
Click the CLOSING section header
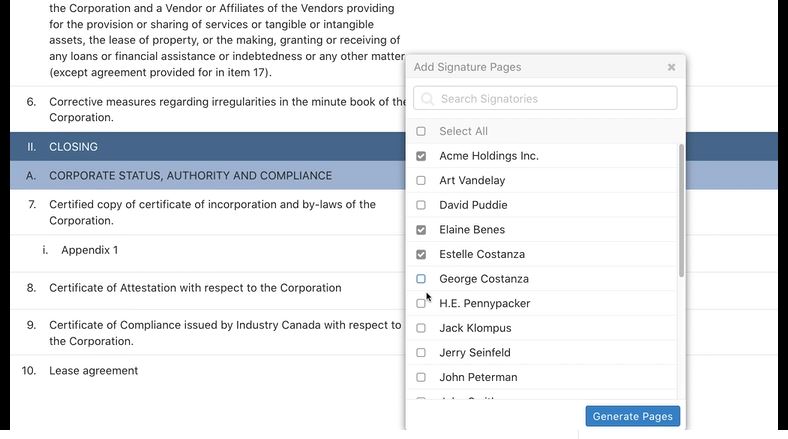pyautogui.click(x=73, y=146)
